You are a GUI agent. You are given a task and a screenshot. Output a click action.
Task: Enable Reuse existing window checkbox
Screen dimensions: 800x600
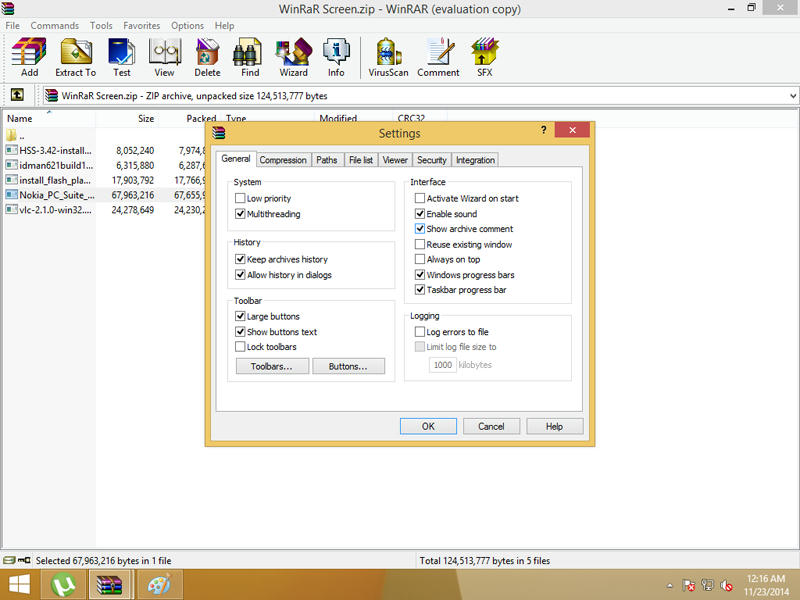coord(420,244)
